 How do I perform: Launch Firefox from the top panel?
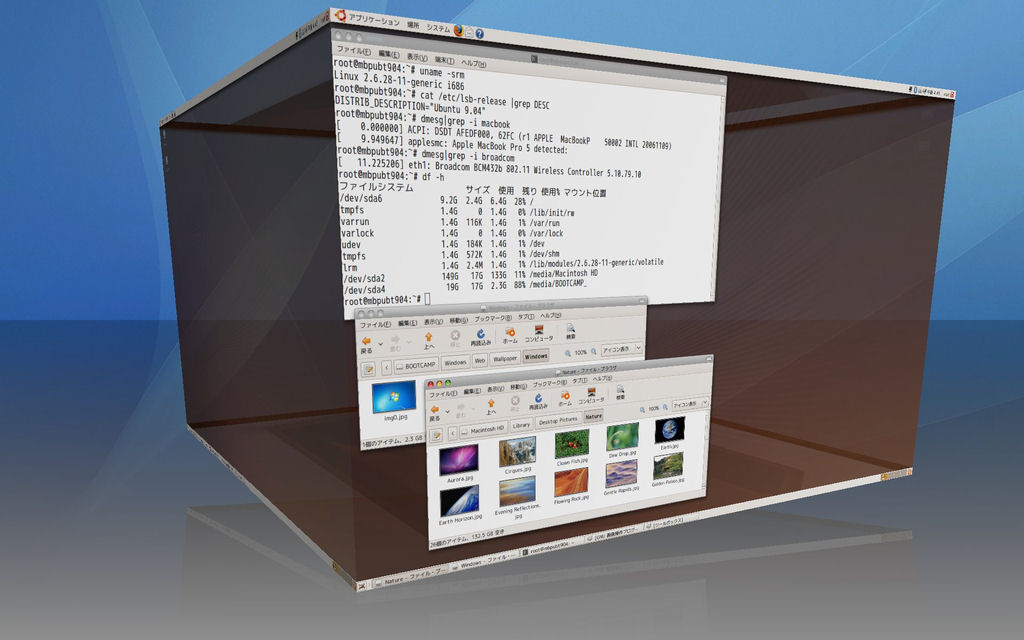(458, 30)
